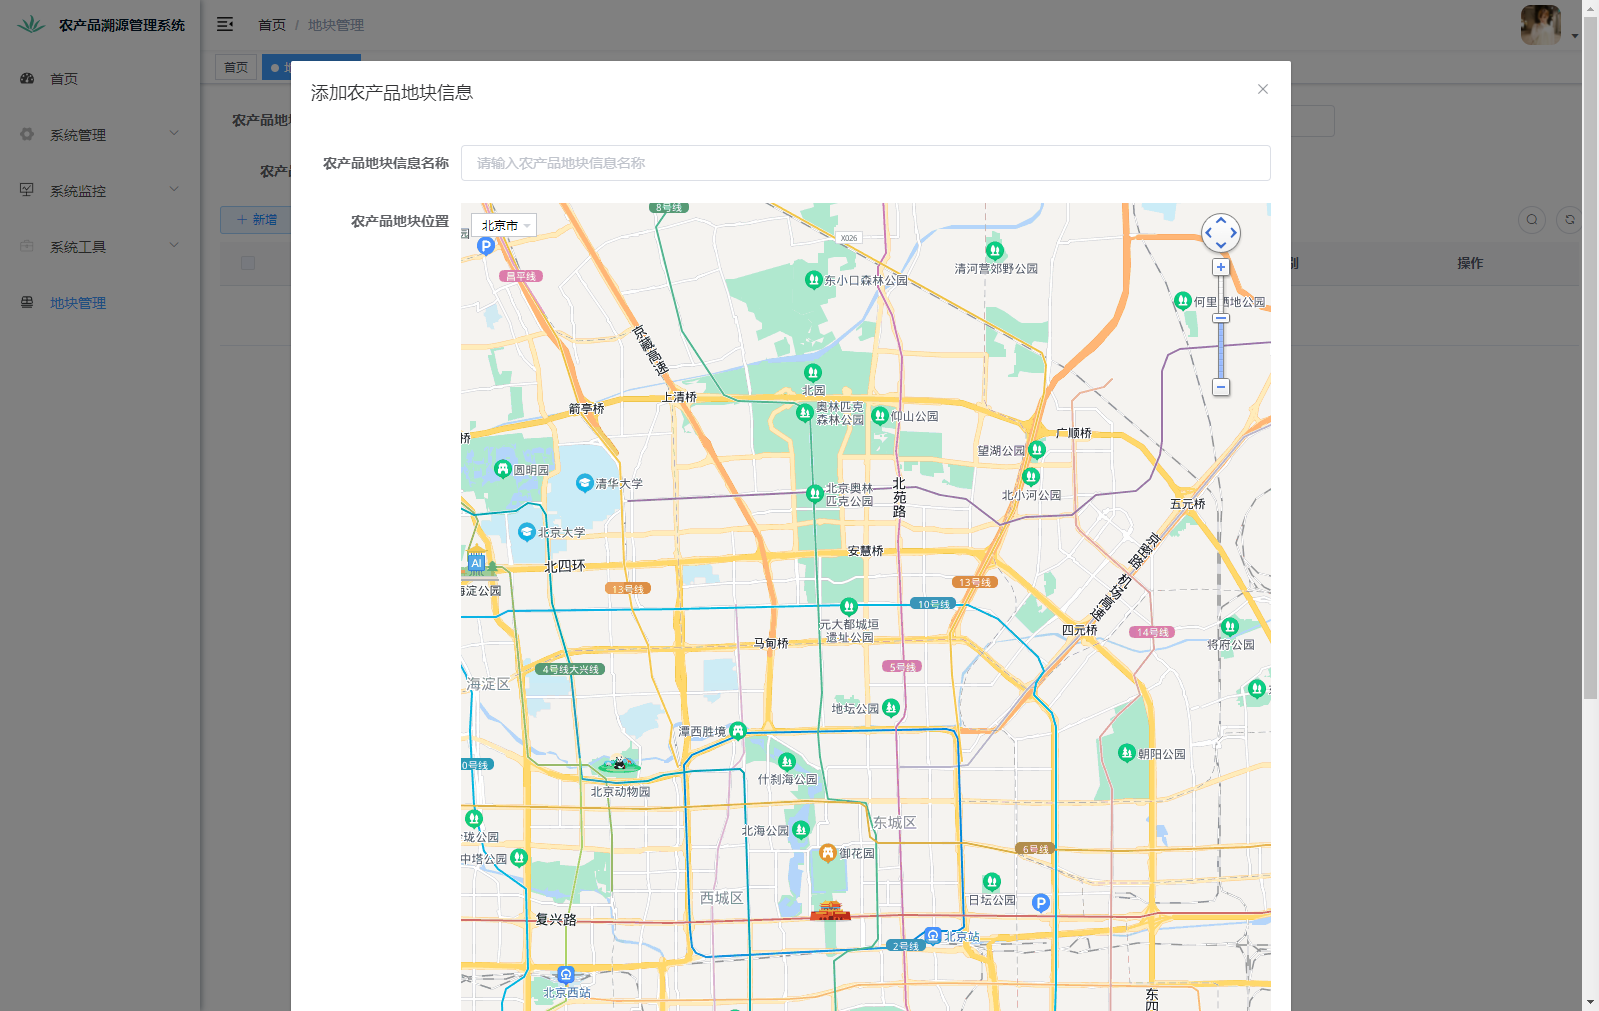This screenshot has width=1599, height=1011.
Task: Open 首页 in the sidebar menu
Action: point(100,79)
